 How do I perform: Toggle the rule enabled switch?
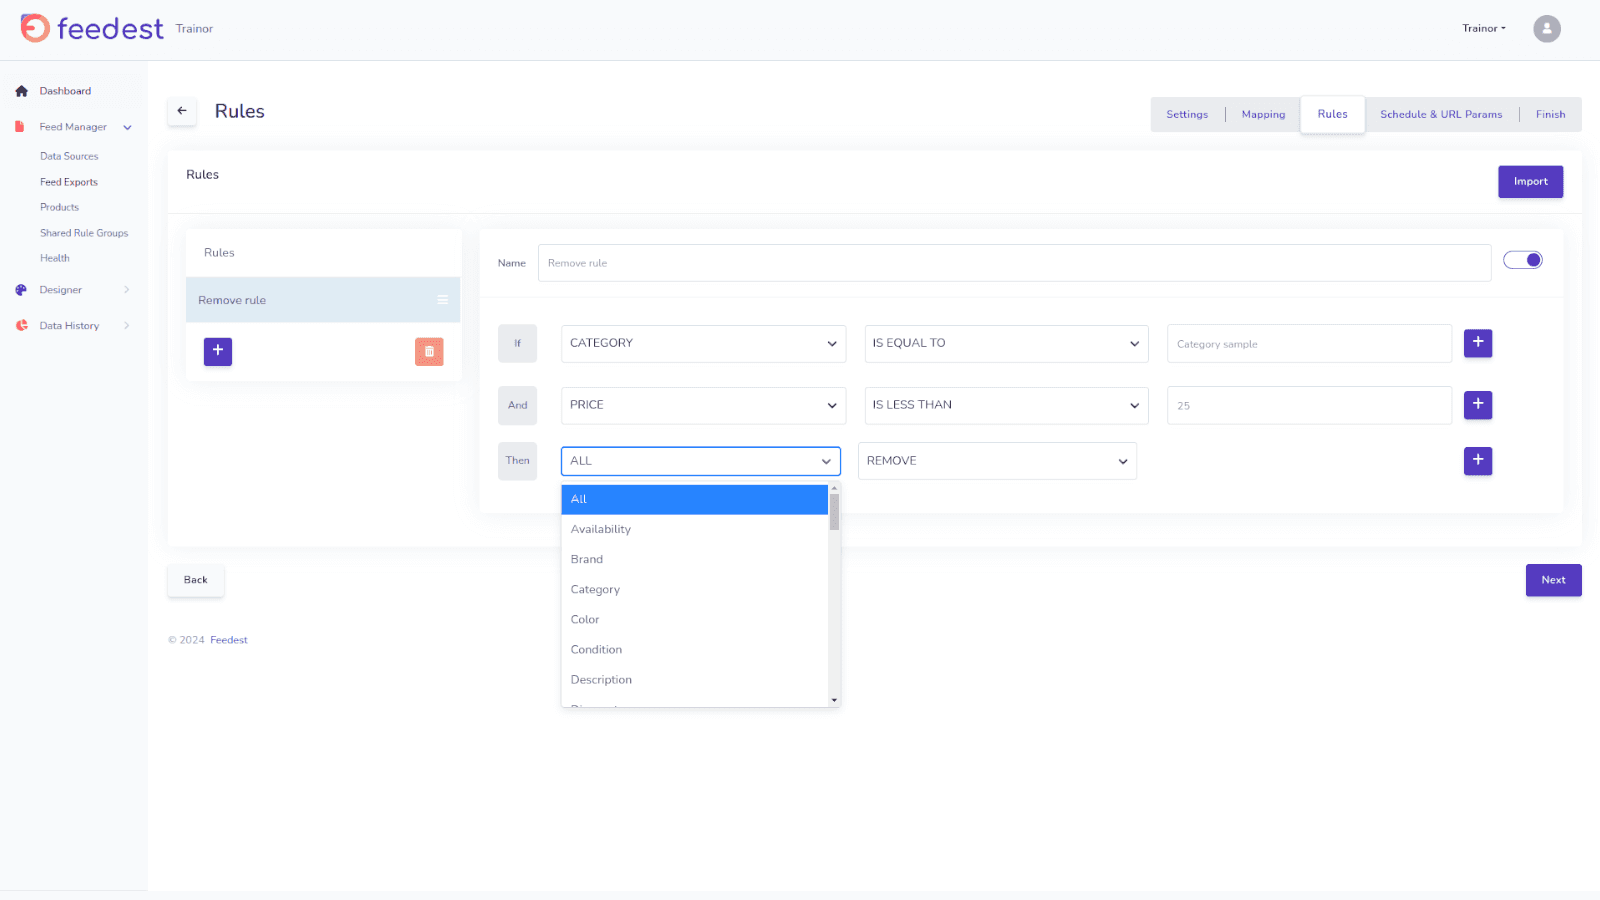1523,260
